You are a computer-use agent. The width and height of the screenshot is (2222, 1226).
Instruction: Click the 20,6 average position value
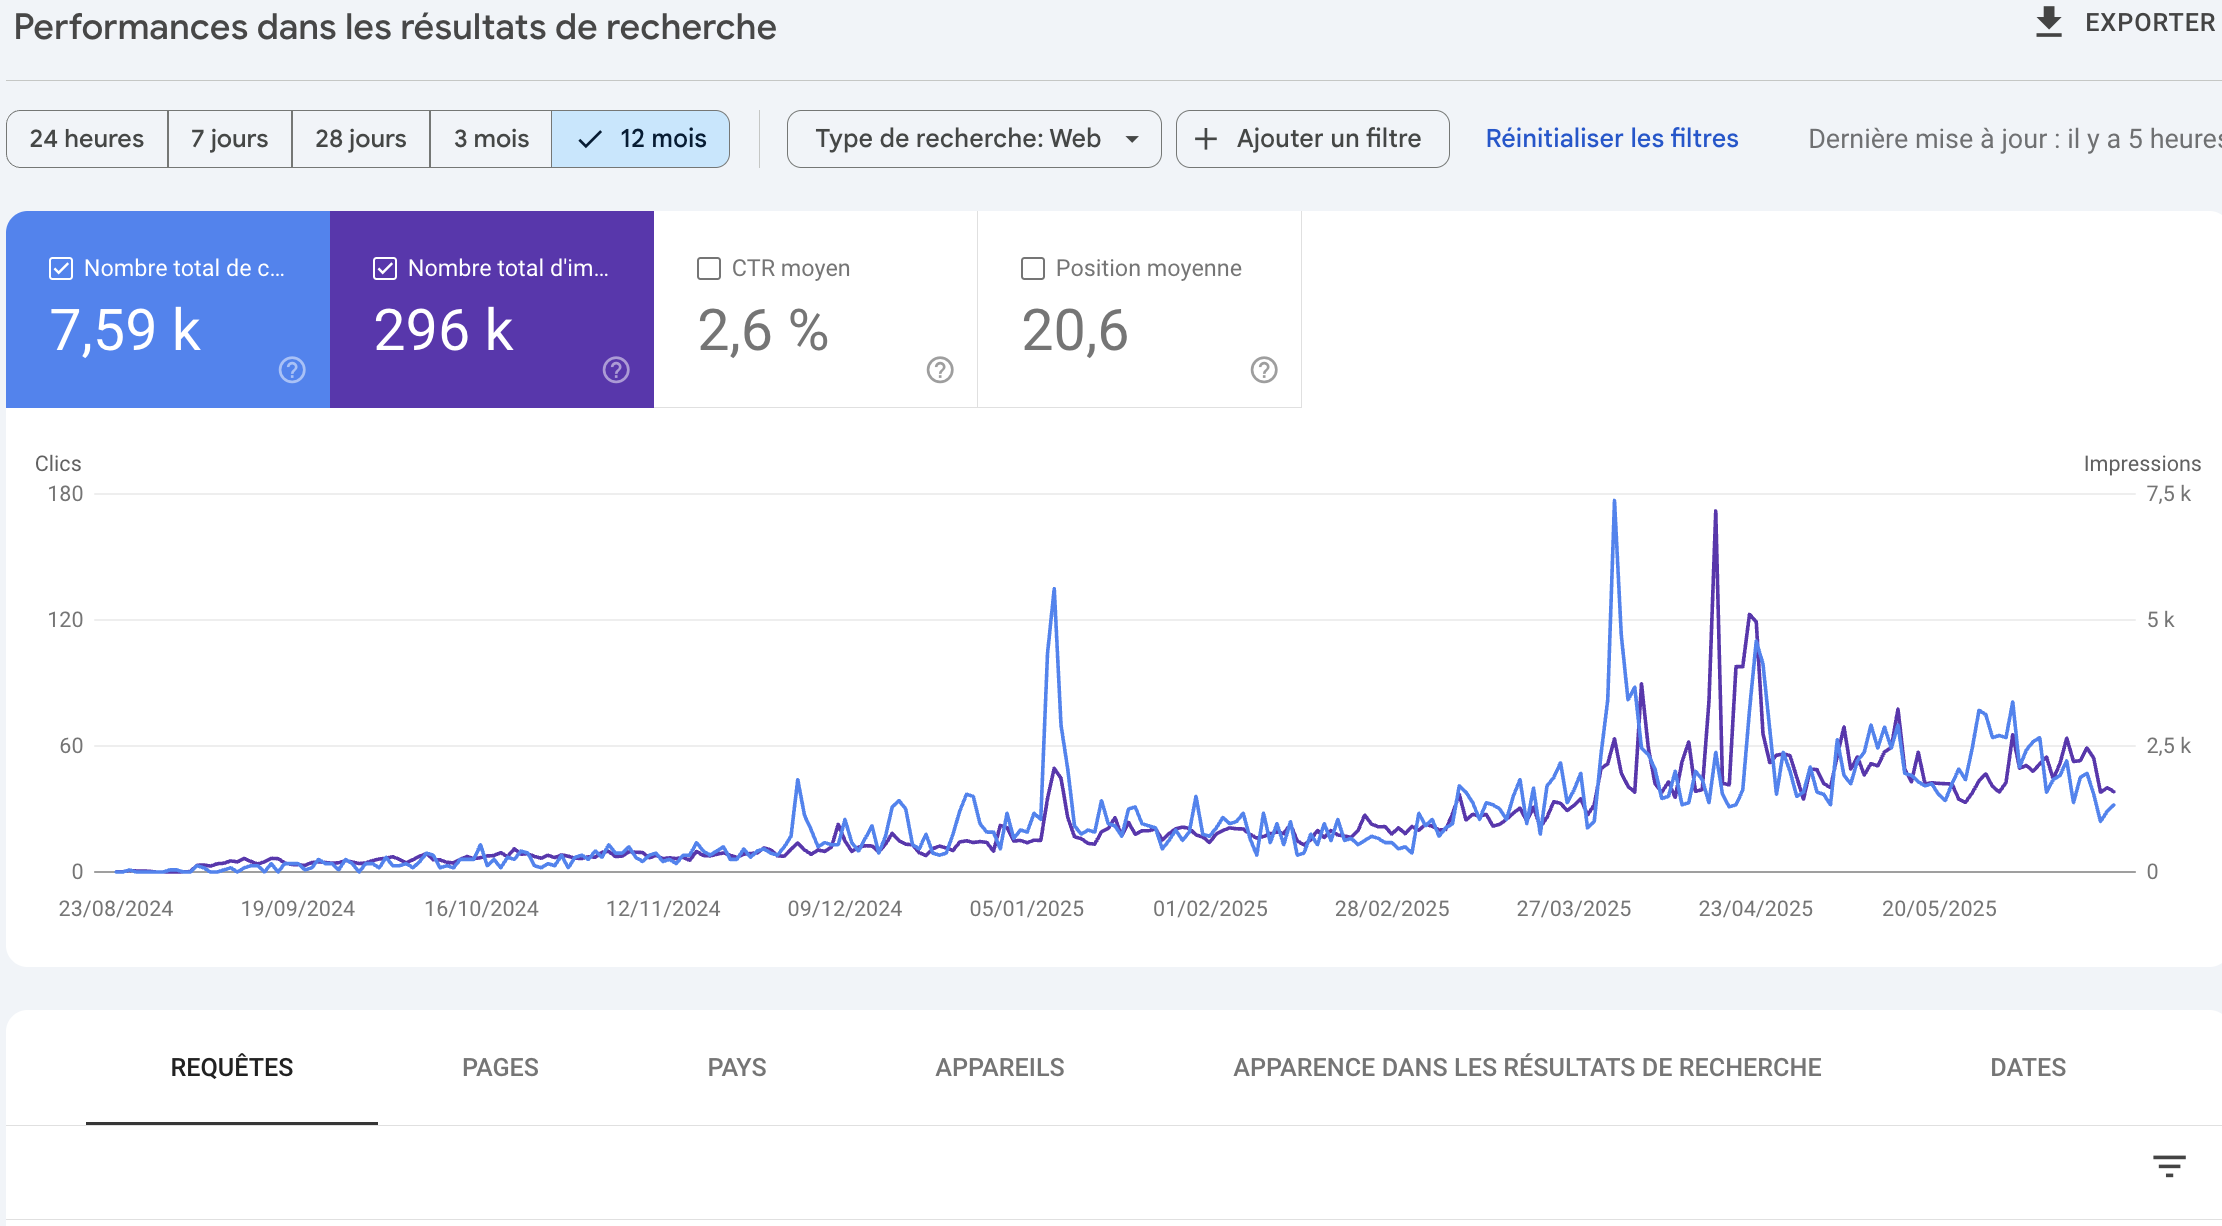coord(1075,330)
